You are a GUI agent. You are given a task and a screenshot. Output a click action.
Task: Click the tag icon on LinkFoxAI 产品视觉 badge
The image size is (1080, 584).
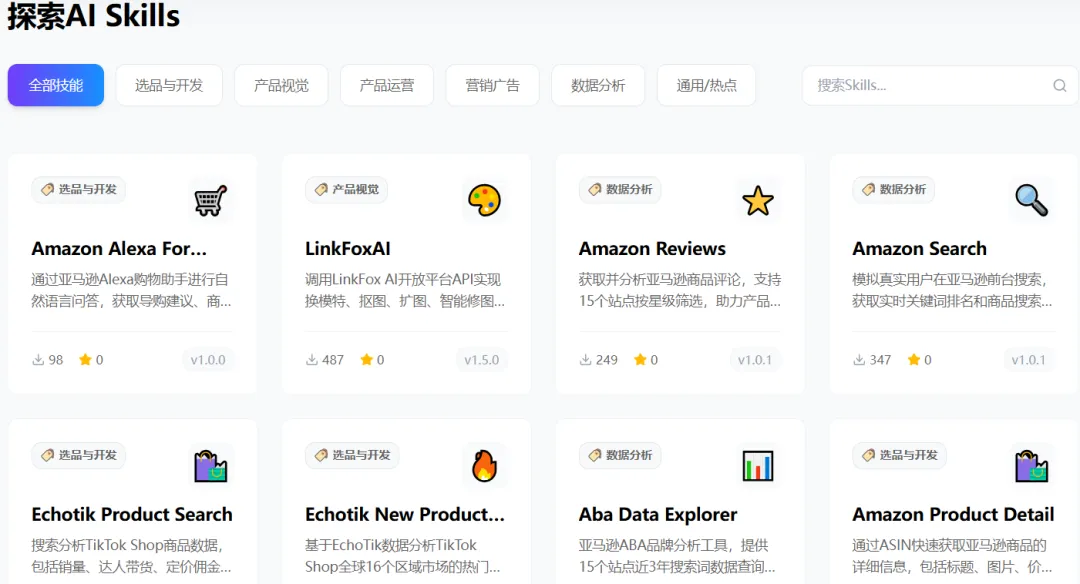[x=321, y=189]
